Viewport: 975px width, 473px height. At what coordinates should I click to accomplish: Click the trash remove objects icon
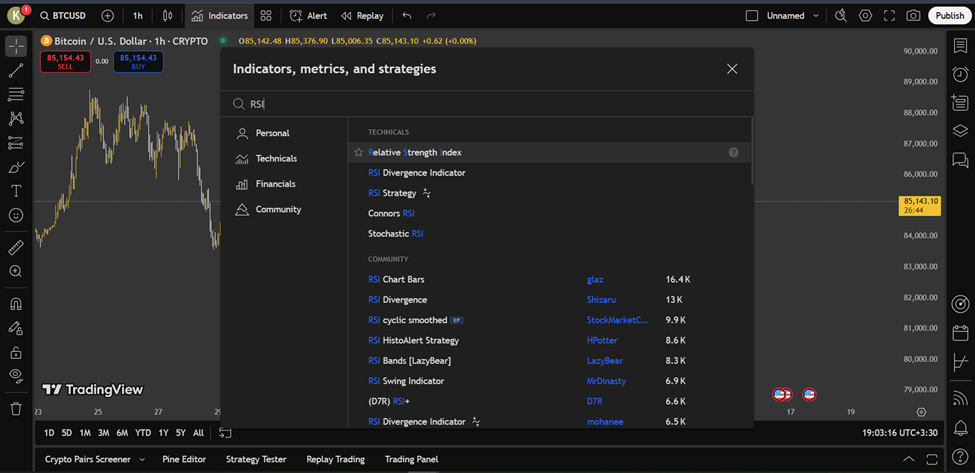coord(16,408)
